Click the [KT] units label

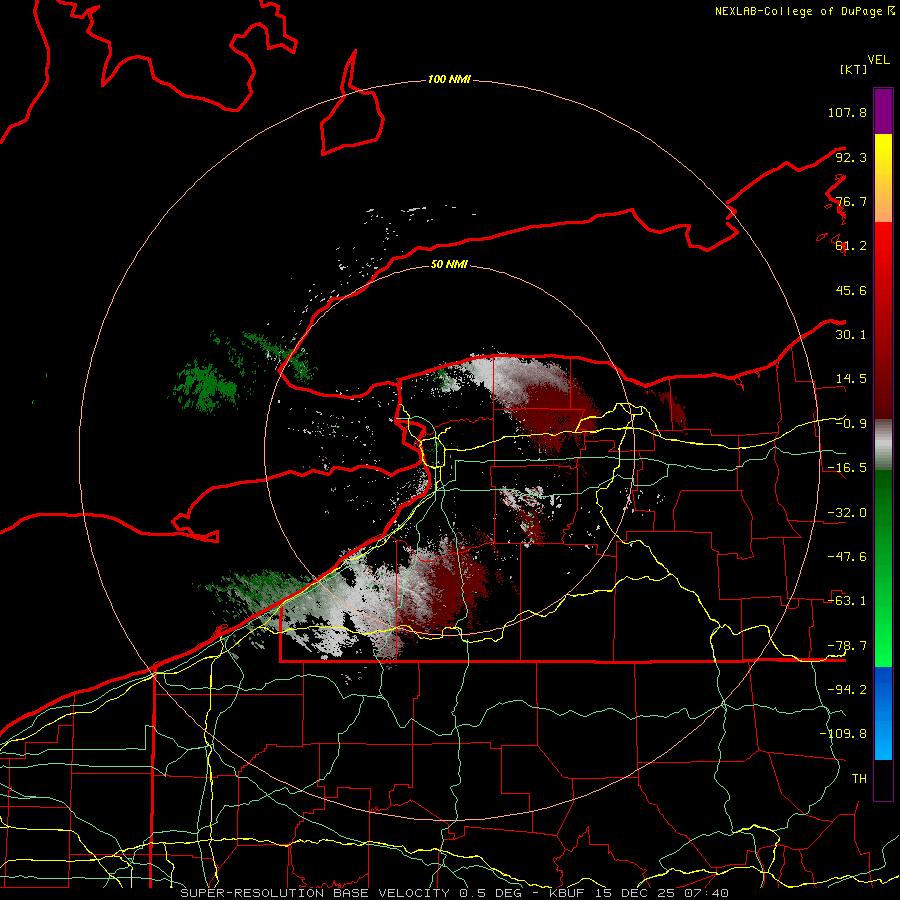854,69
